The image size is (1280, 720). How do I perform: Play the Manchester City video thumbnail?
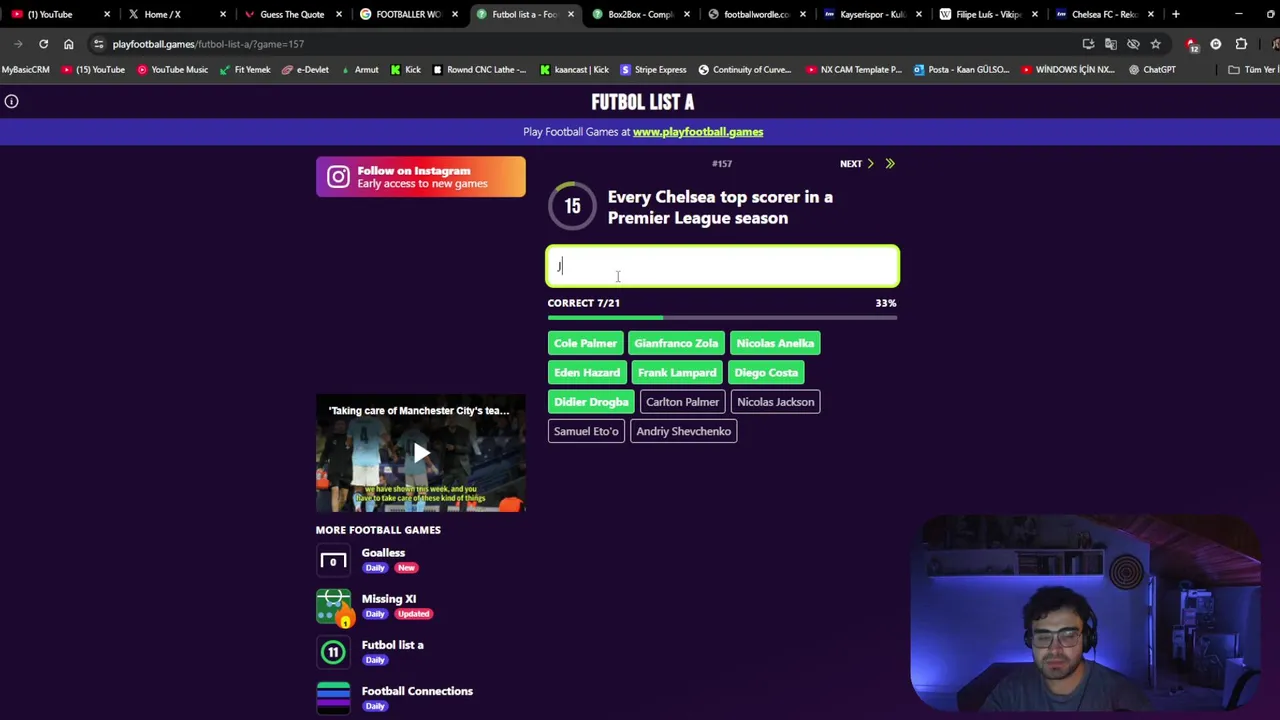[x=420, y=454]
